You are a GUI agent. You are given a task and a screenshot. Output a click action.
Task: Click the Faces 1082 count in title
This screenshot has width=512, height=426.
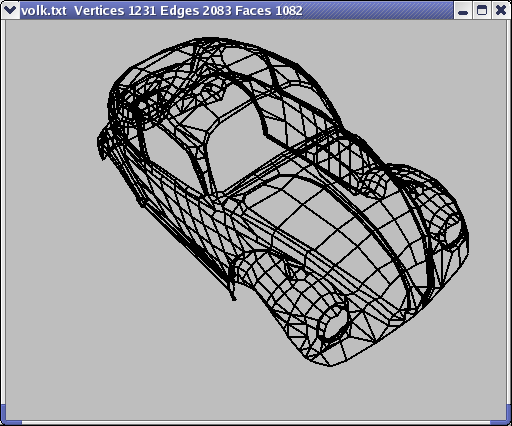[269, 11]
